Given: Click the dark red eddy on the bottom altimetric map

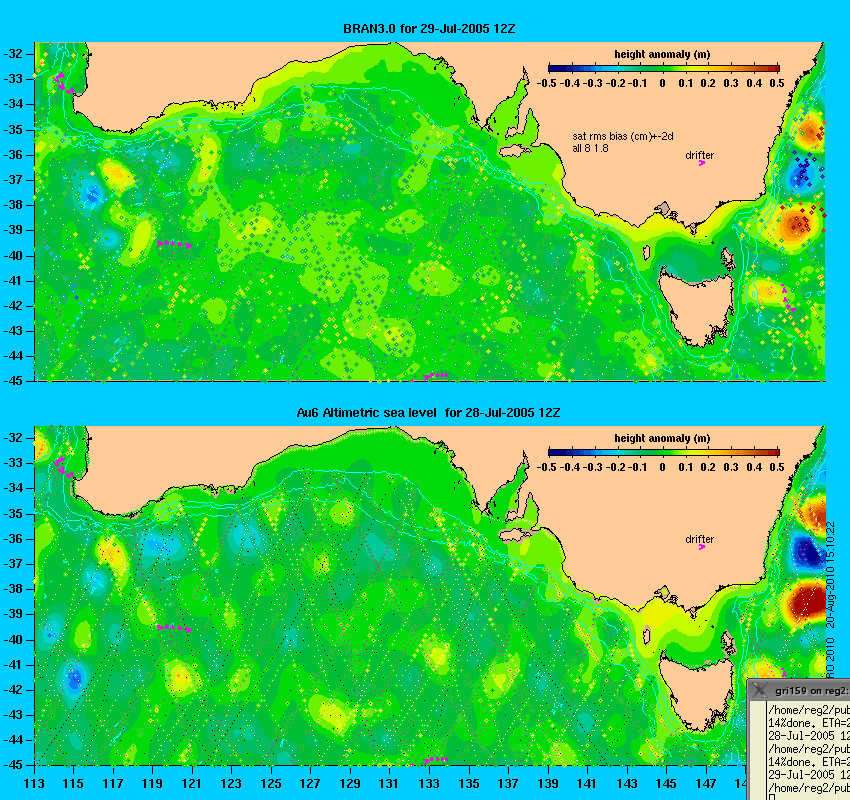Looking at the screenshot, I should [805, 603].
